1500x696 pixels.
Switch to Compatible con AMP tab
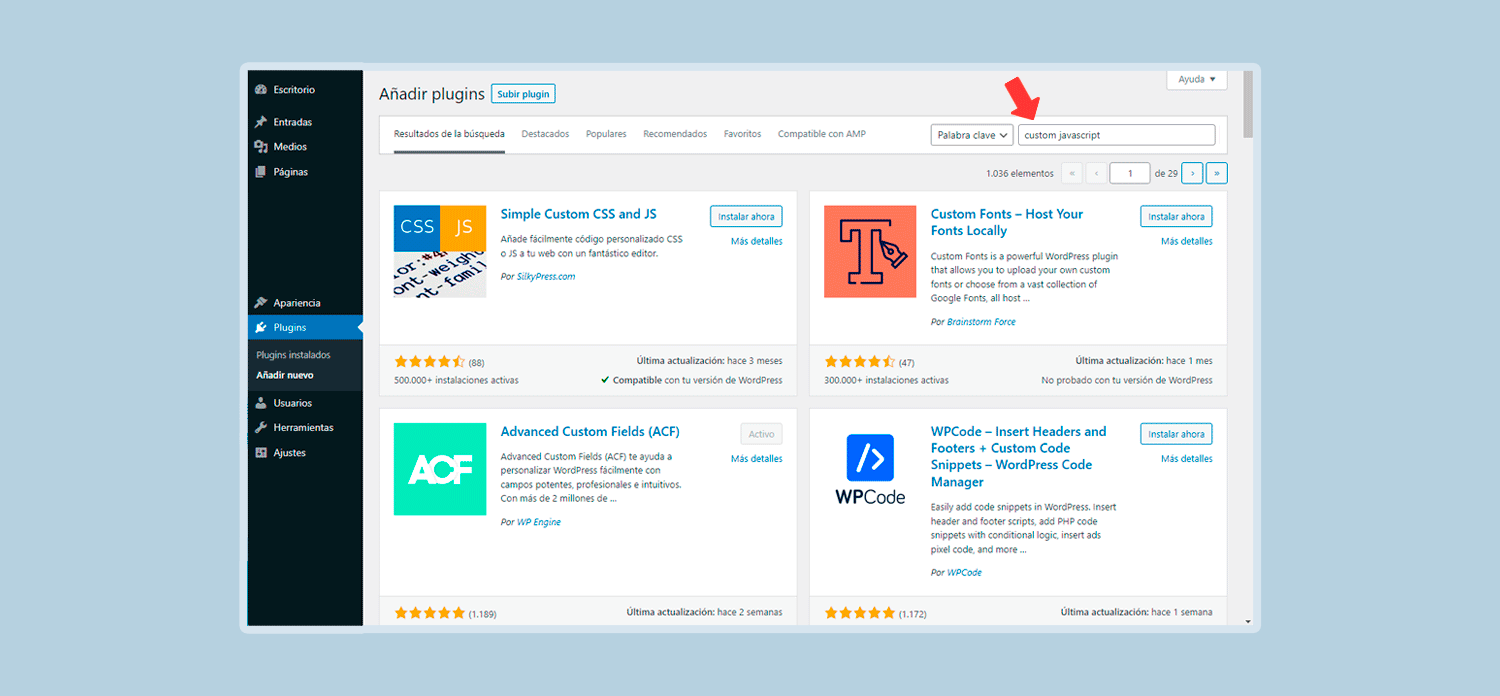pyautogui.click(x=822, y=134)
